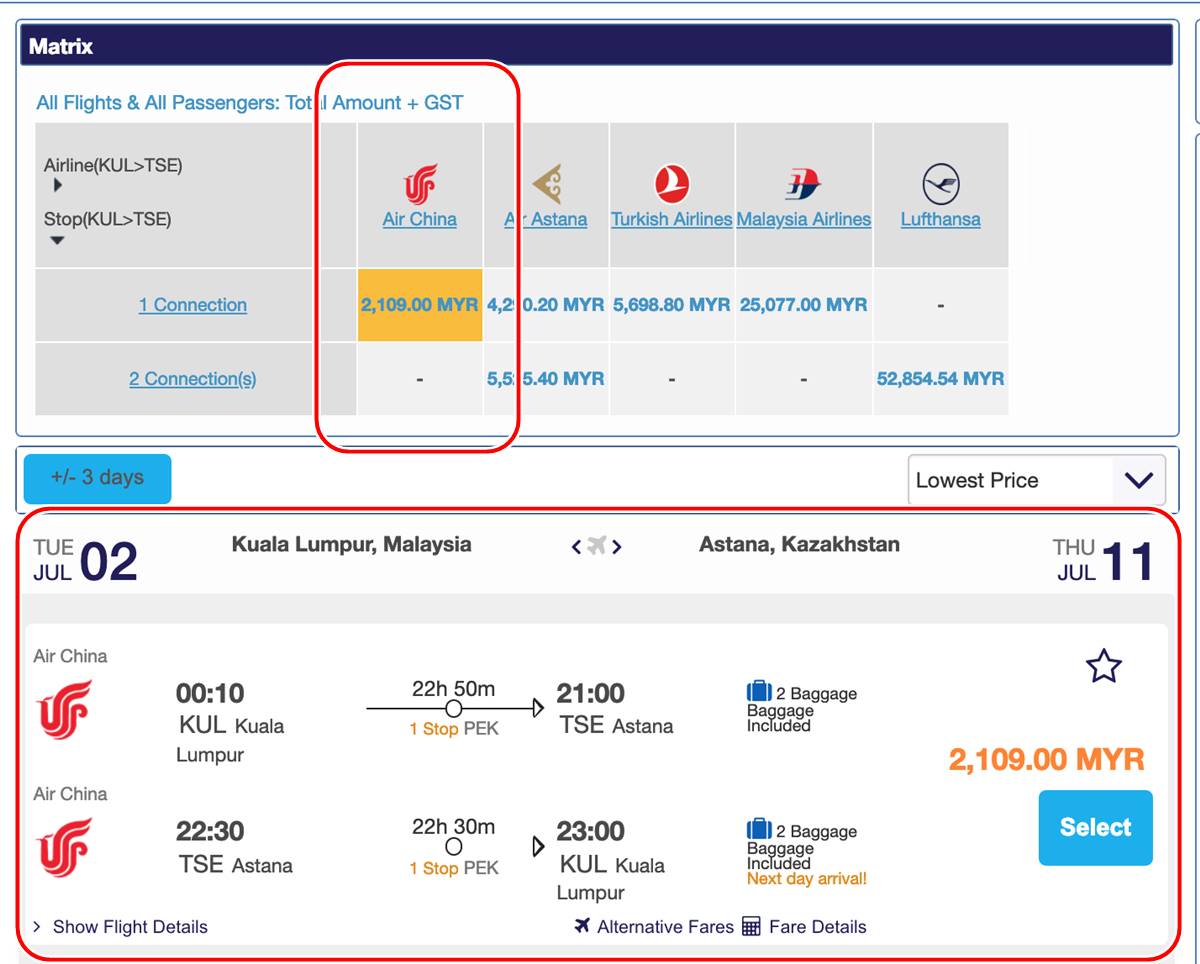
Task: Click the outbound 1 Stop PEK label
Action: [453, 729]
